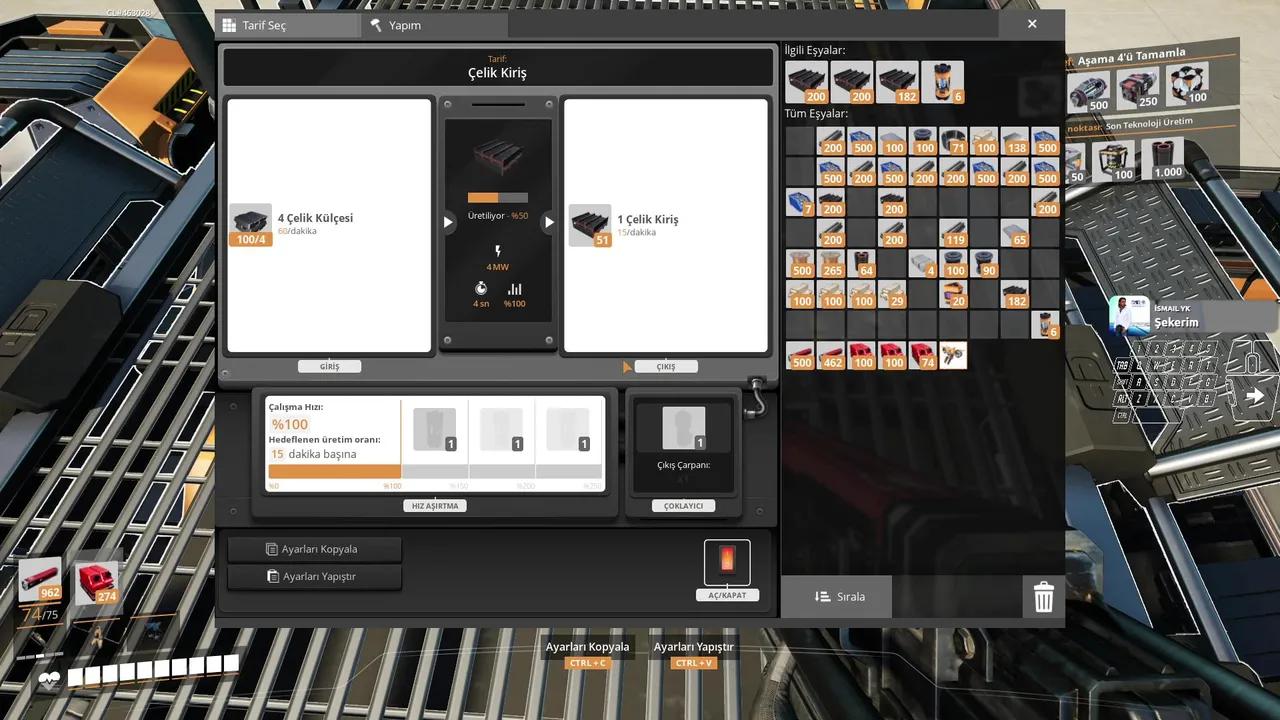
Task: Click the '15/dakika' output rate text
Action: (x=636, y=232)
